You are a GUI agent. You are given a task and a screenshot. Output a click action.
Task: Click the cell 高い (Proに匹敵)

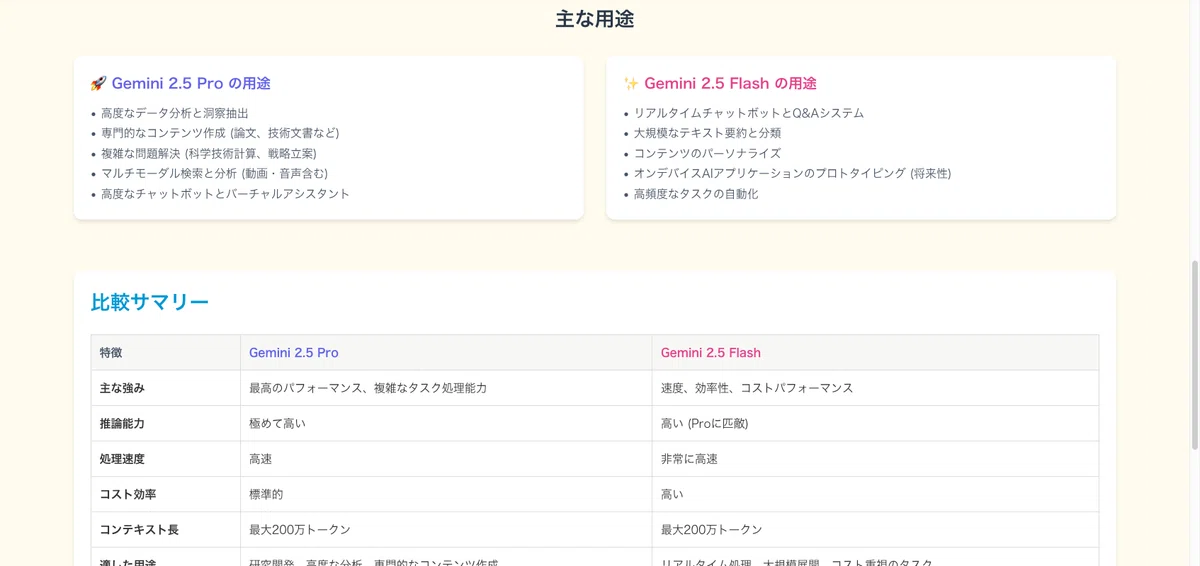click(875, 423)
